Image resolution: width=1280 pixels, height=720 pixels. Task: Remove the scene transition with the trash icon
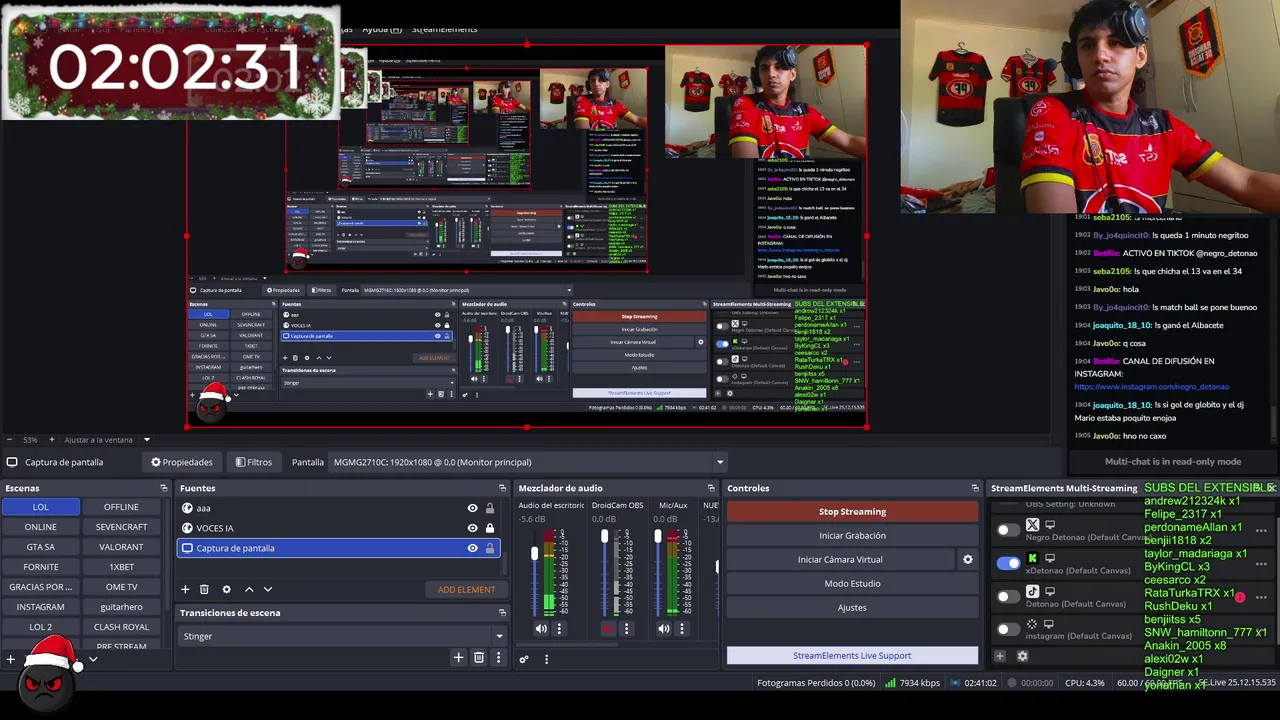coord(479,657)
